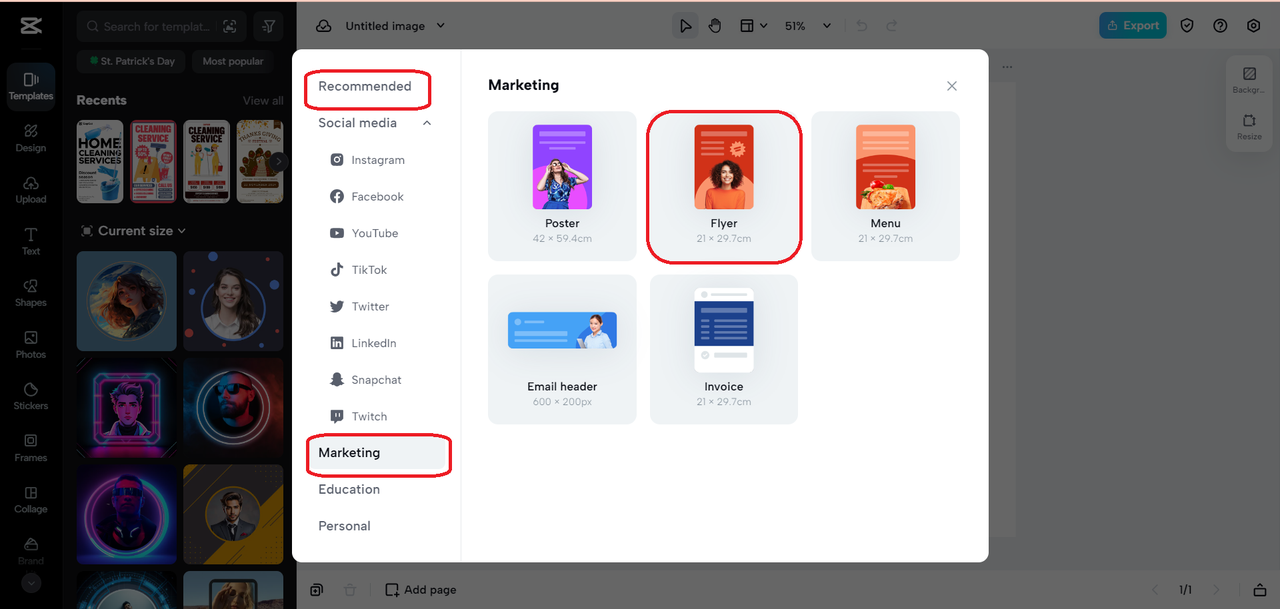This screenshot has height=609, width=1280.
Task: Open the yellow Cleaning Service recent template
Action: (207, 161)
